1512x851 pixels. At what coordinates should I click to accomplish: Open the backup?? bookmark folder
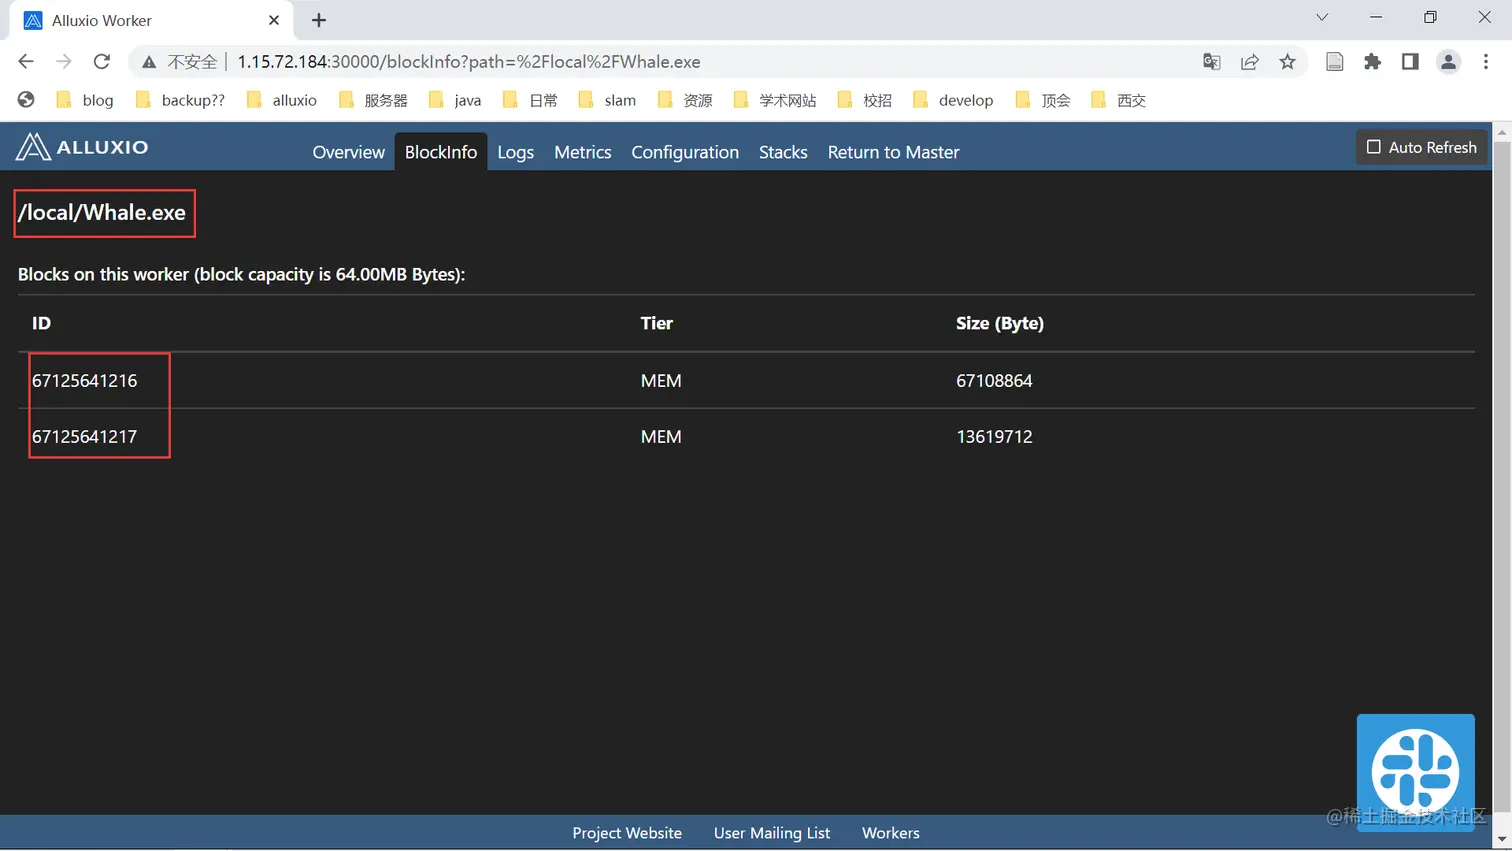coord(180,100)
